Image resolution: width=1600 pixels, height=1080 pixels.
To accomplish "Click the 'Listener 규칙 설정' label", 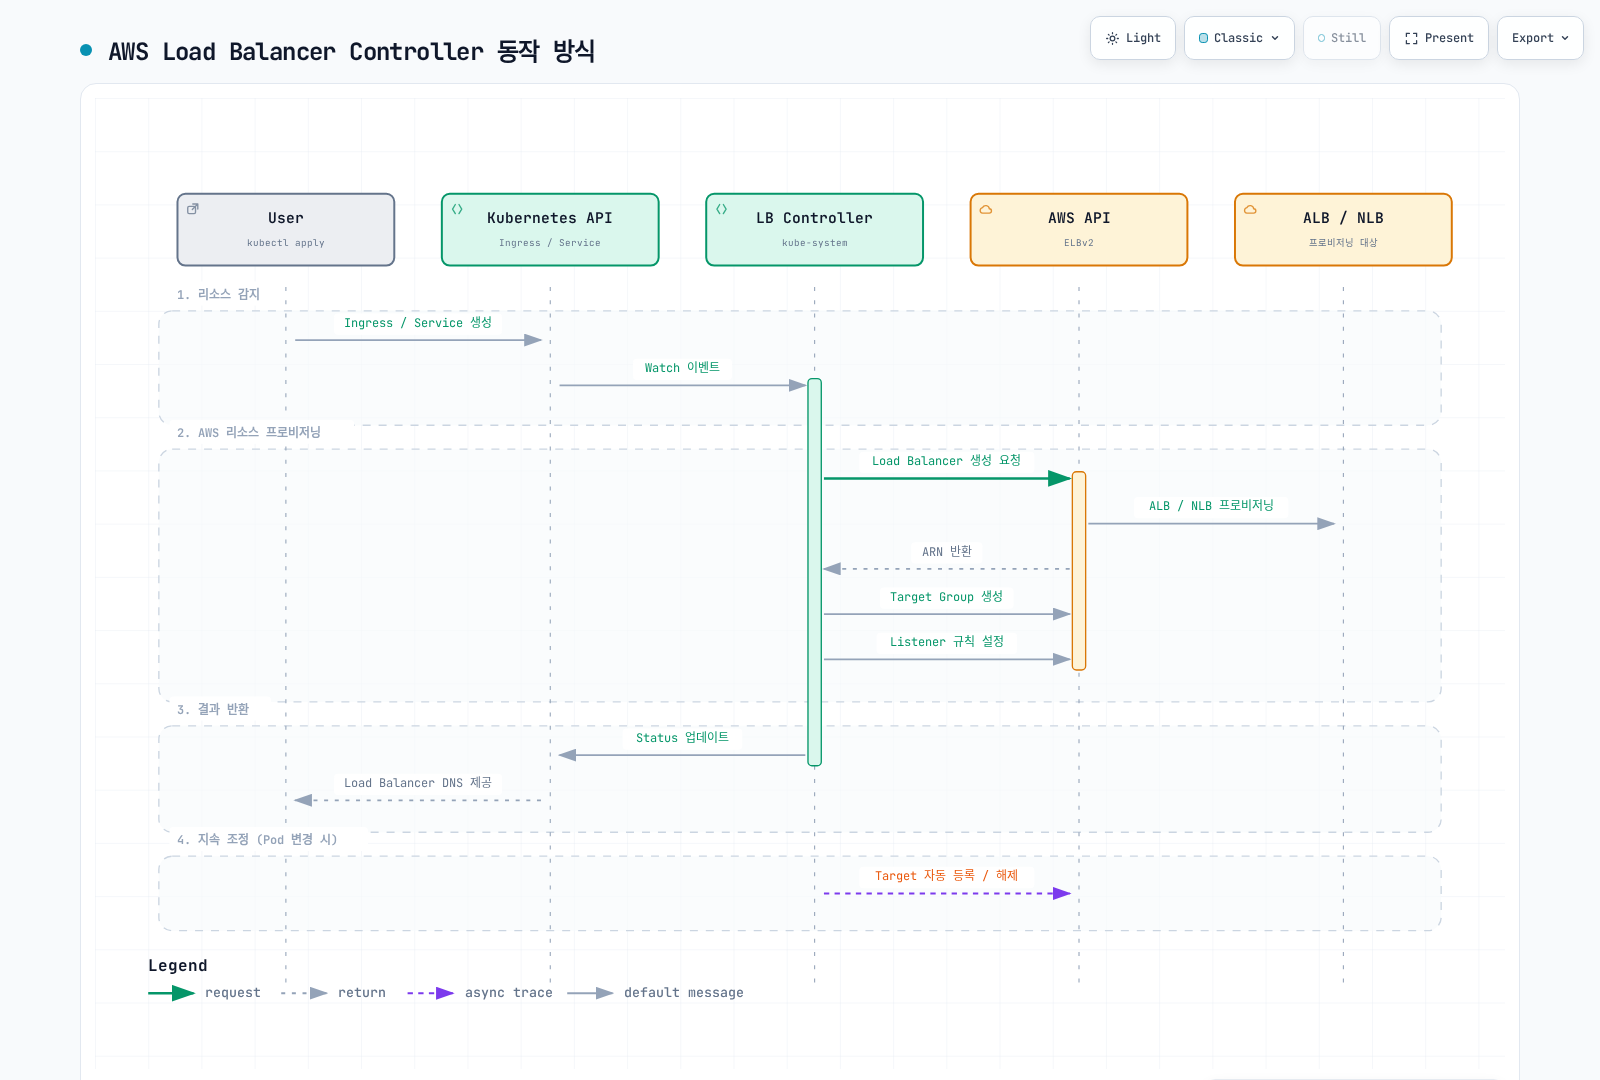I will click(x=947, y=642).
